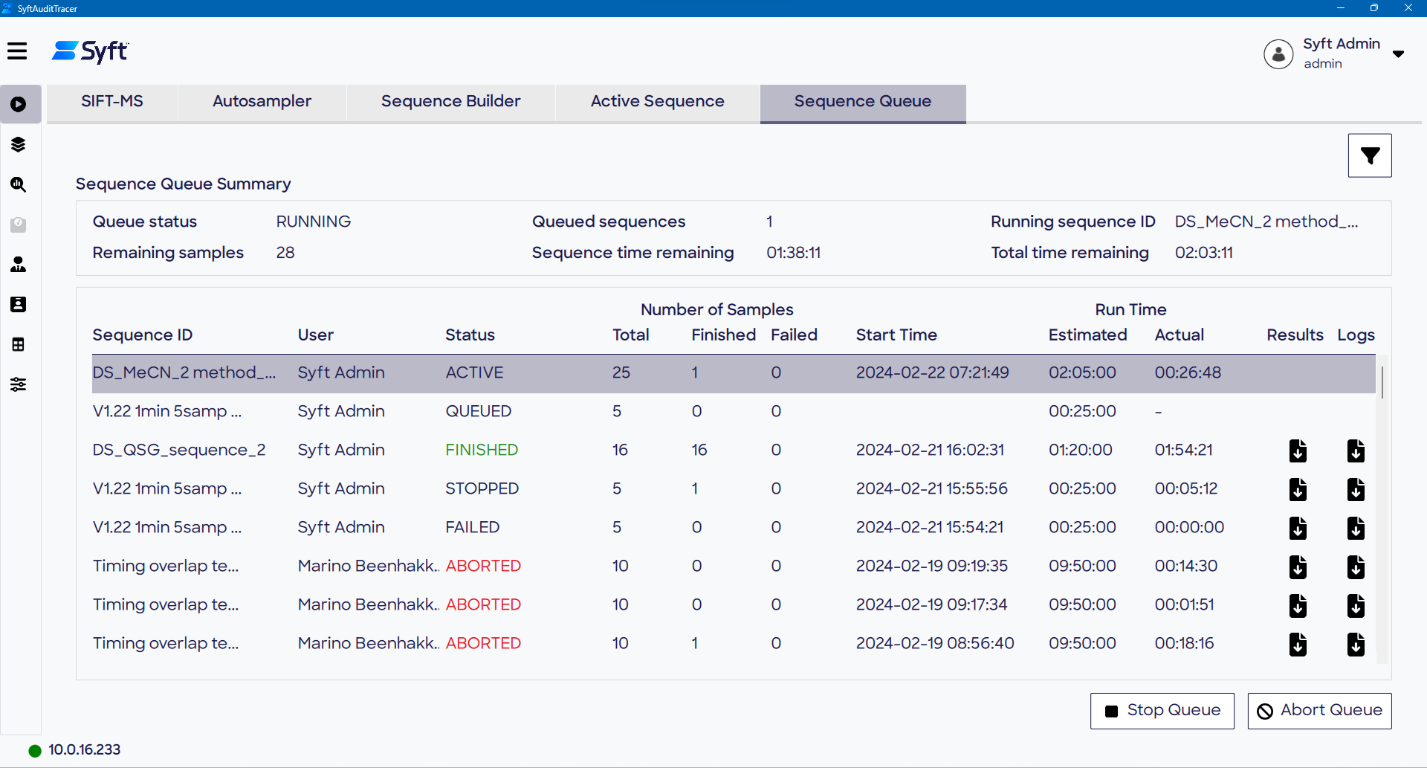Click the filter funnel icon button
Viewport: 1427px width, 768px height.
click(x=1369, y=156)
